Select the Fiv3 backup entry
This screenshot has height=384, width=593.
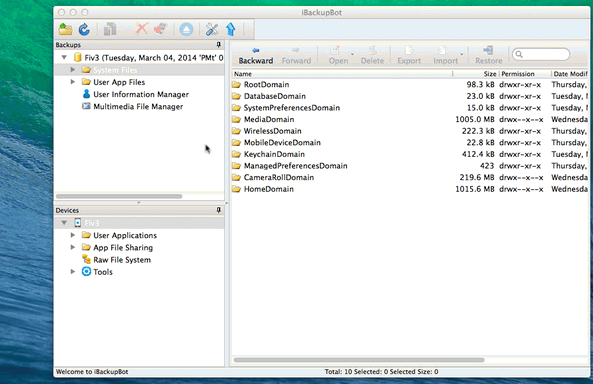pos(148,58)
